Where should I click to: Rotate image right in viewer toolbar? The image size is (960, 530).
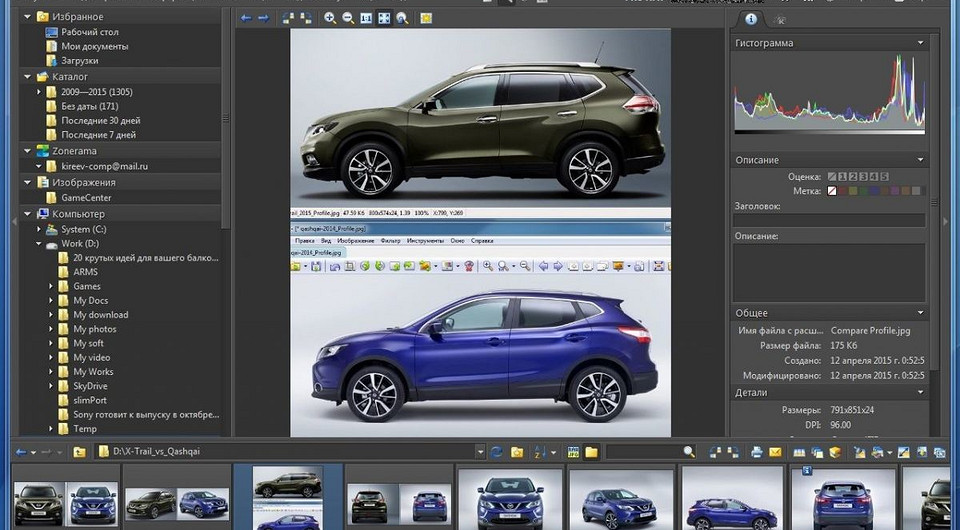pos(306,18)
